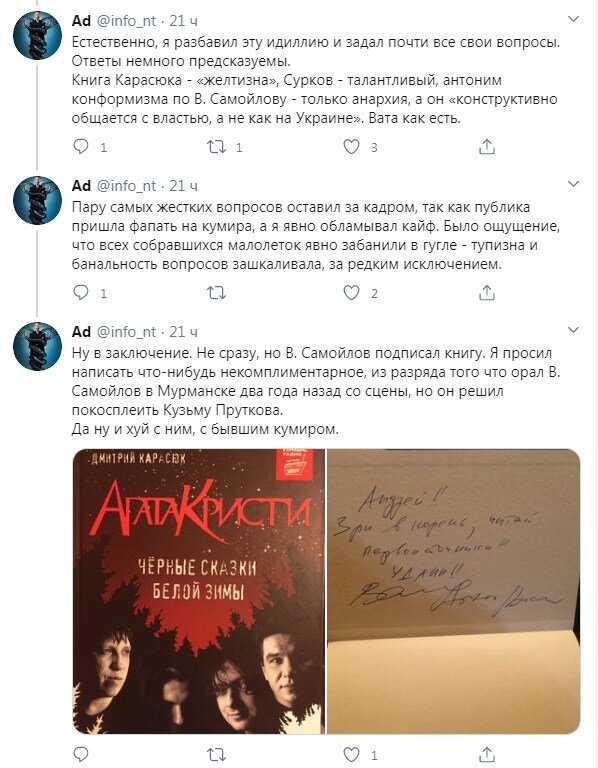Share the second tweet via share icon

point(486,293)
